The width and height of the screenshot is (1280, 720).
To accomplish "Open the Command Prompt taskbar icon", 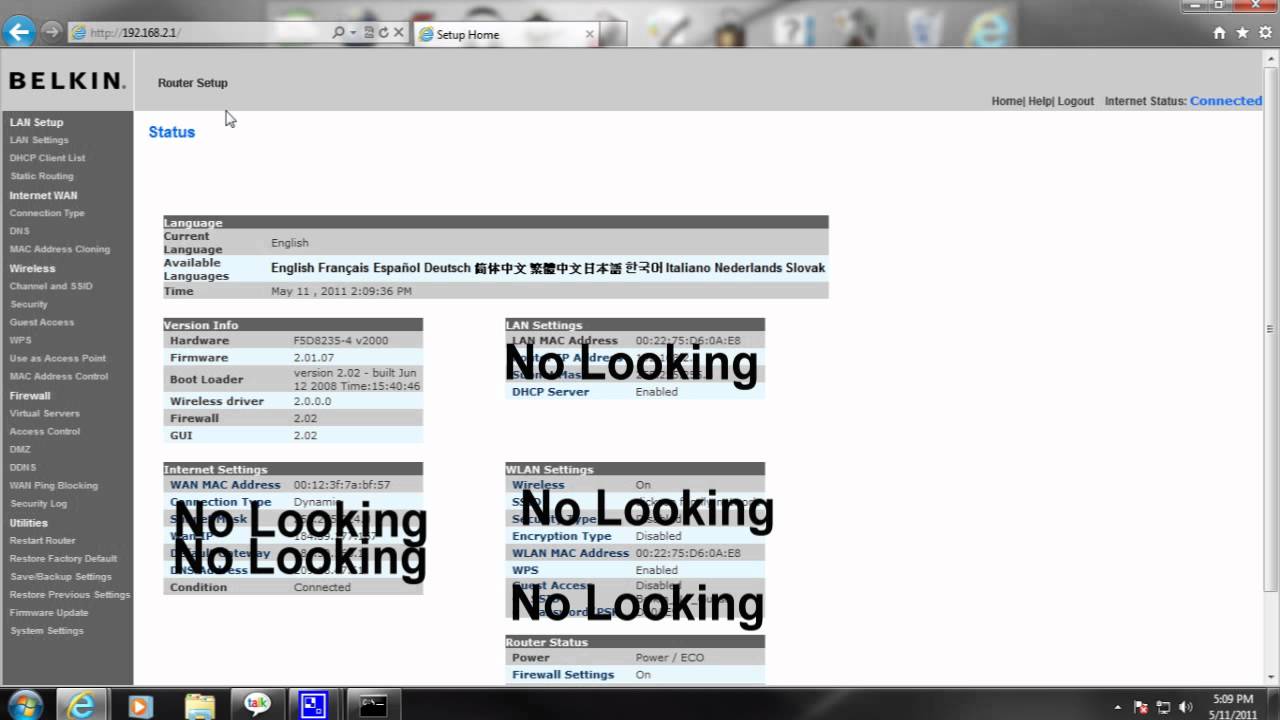I will point(373,704).
